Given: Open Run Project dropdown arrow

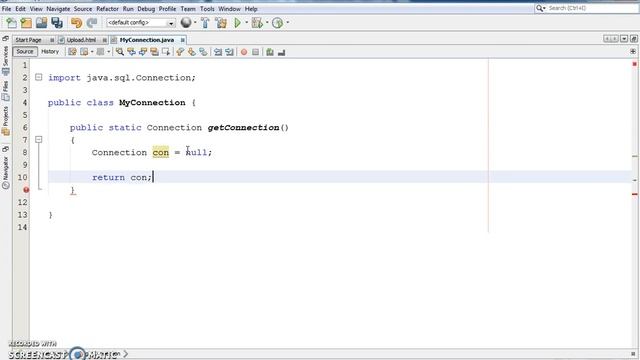Looking at the screenshot, I should coord(247,22).
